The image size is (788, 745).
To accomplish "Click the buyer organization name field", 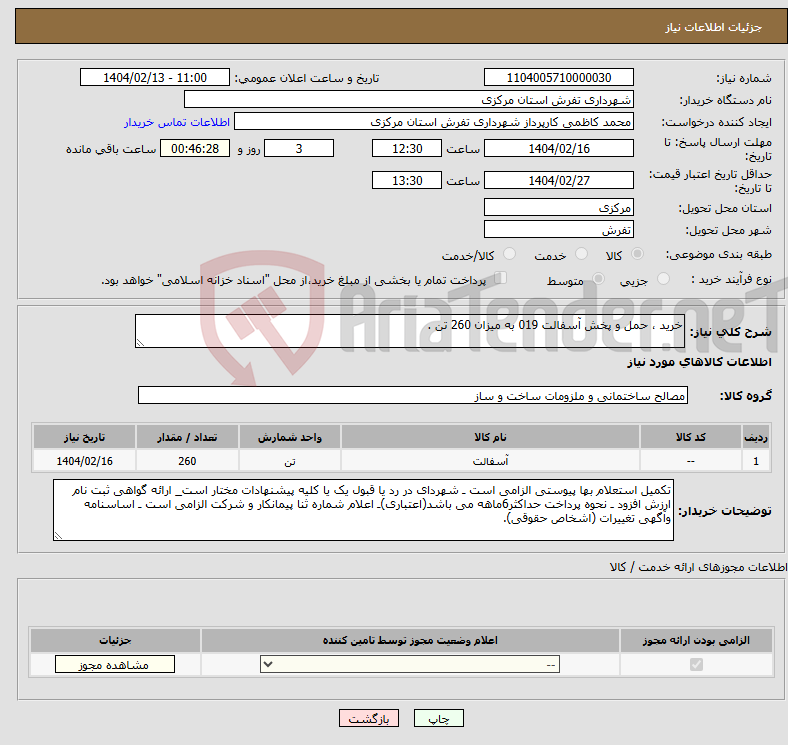I will tap(409, 99).
